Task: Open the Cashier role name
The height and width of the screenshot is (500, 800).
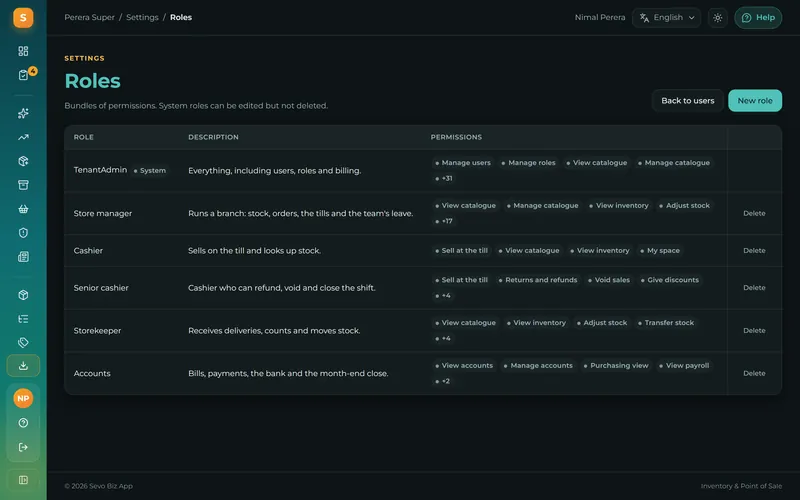Action: coord(88,251)
